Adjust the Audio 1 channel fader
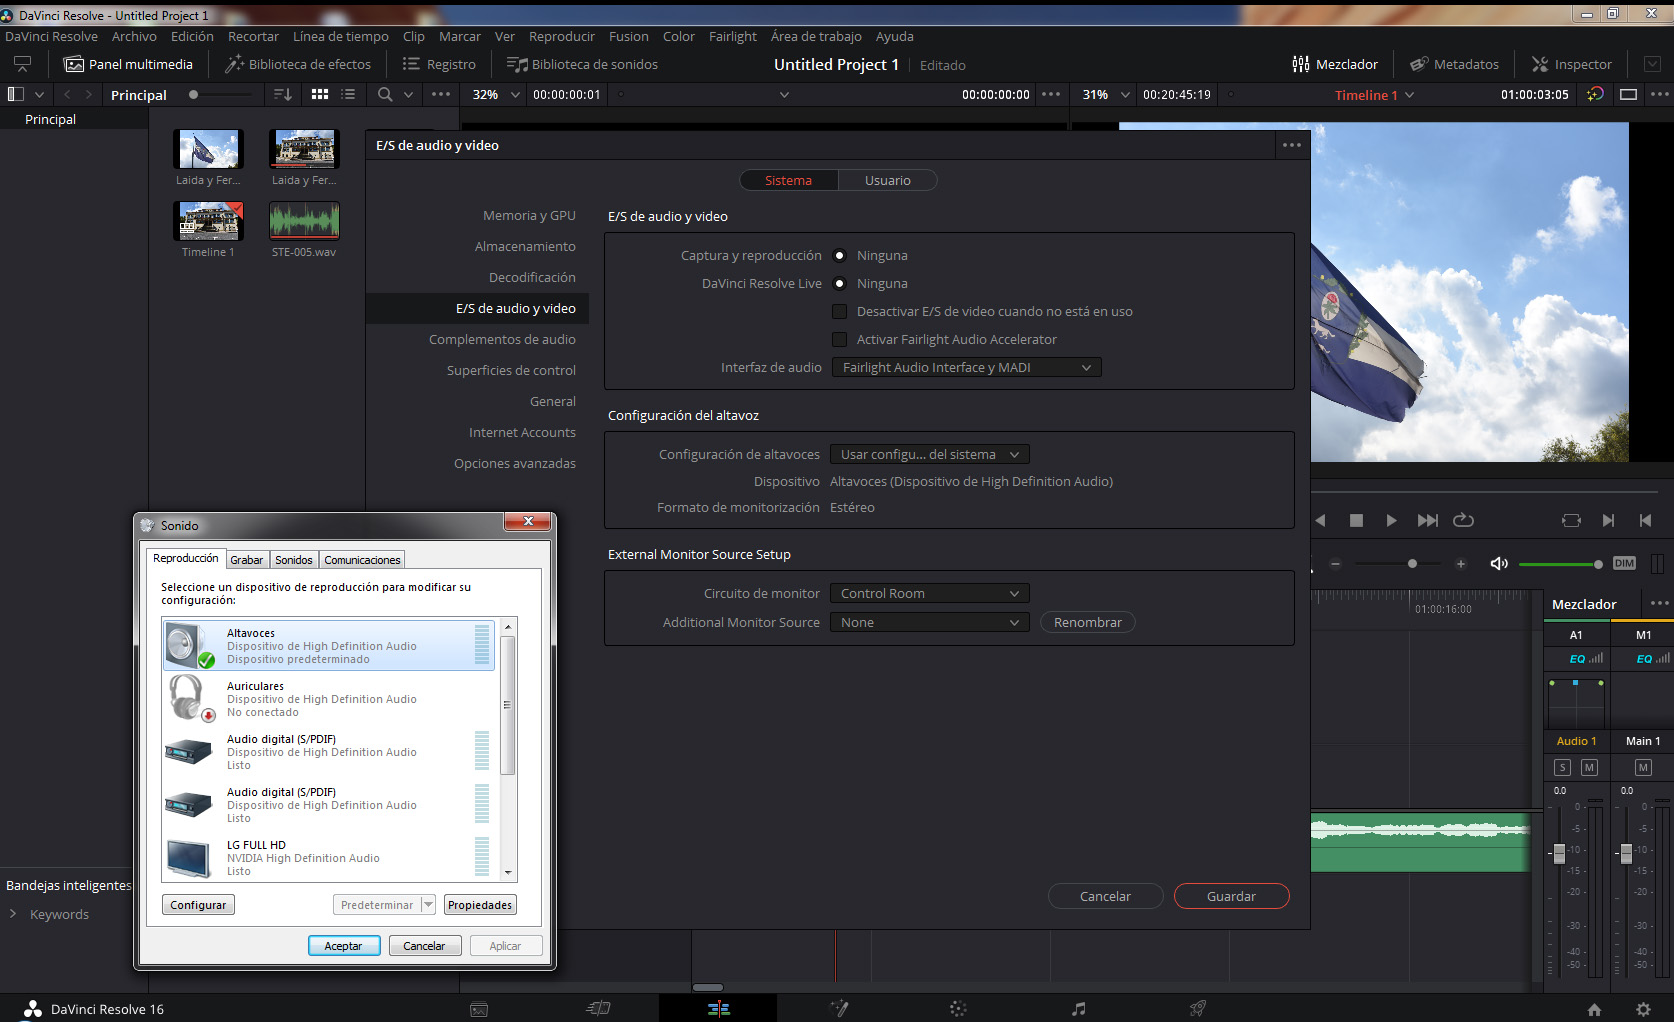 point(1559,853)
